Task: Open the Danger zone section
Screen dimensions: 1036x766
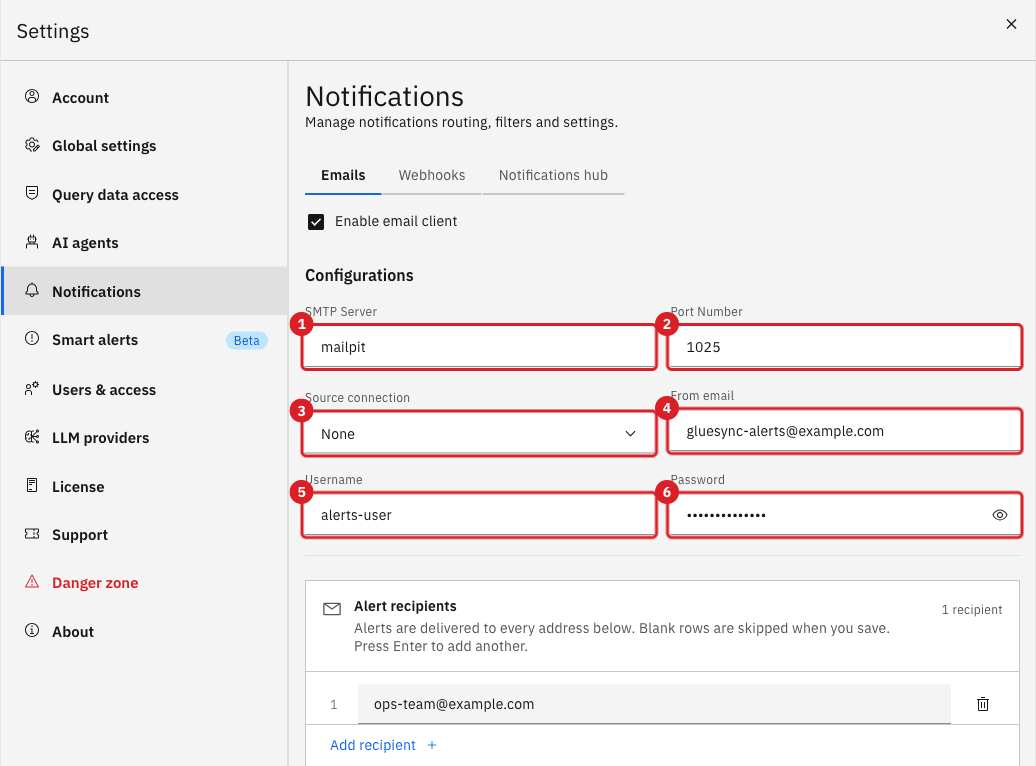Action: (x=144, y=582)
